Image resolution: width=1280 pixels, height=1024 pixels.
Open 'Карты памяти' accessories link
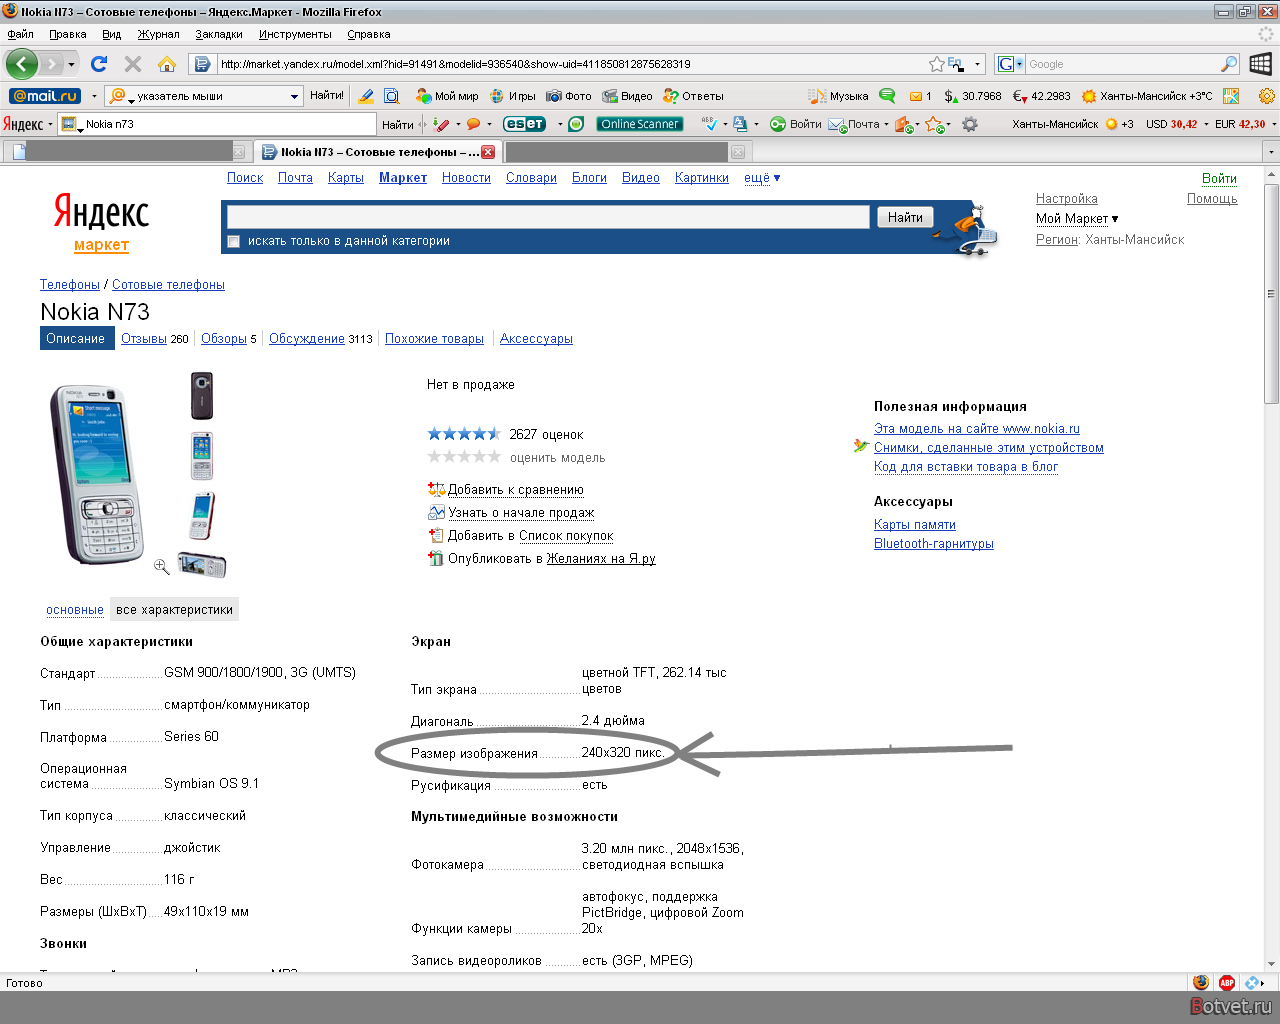[915, 525]
